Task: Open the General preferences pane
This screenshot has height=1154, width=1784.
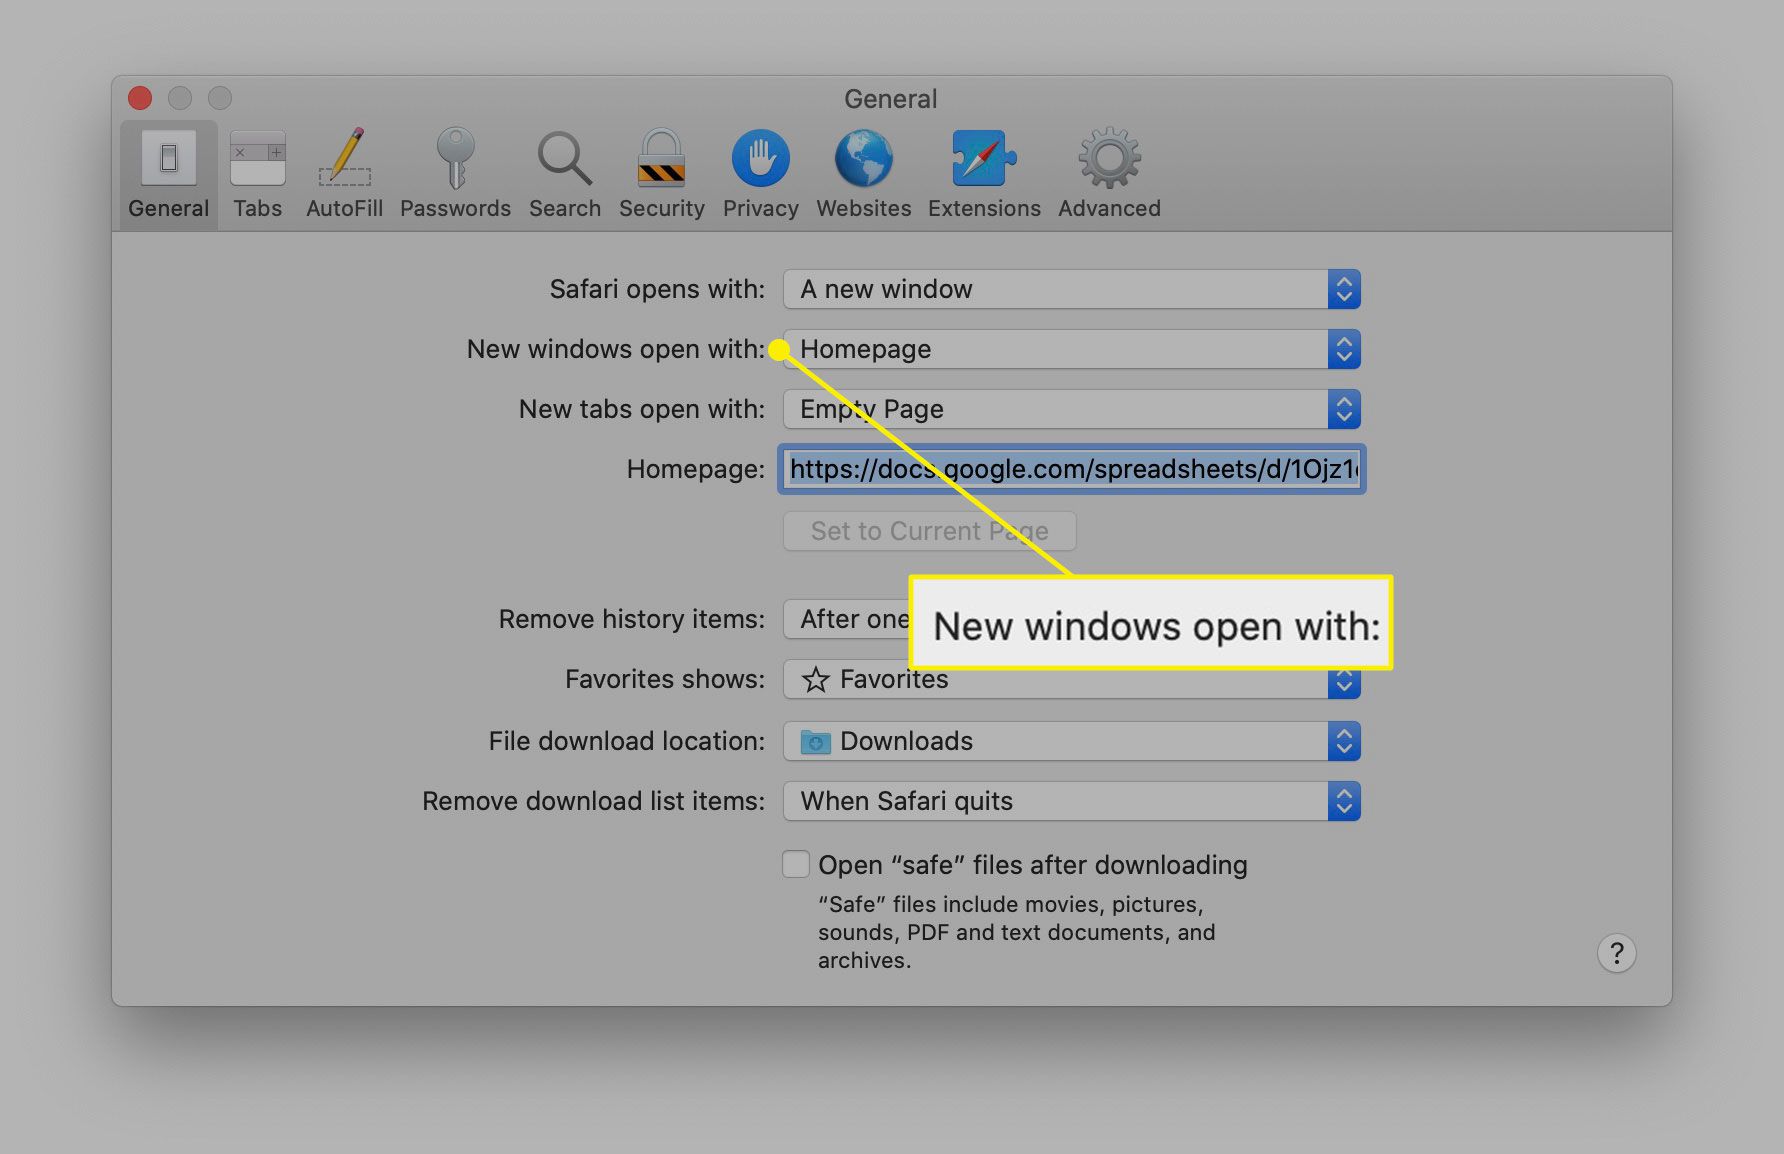Action: (x=168, y=174)
